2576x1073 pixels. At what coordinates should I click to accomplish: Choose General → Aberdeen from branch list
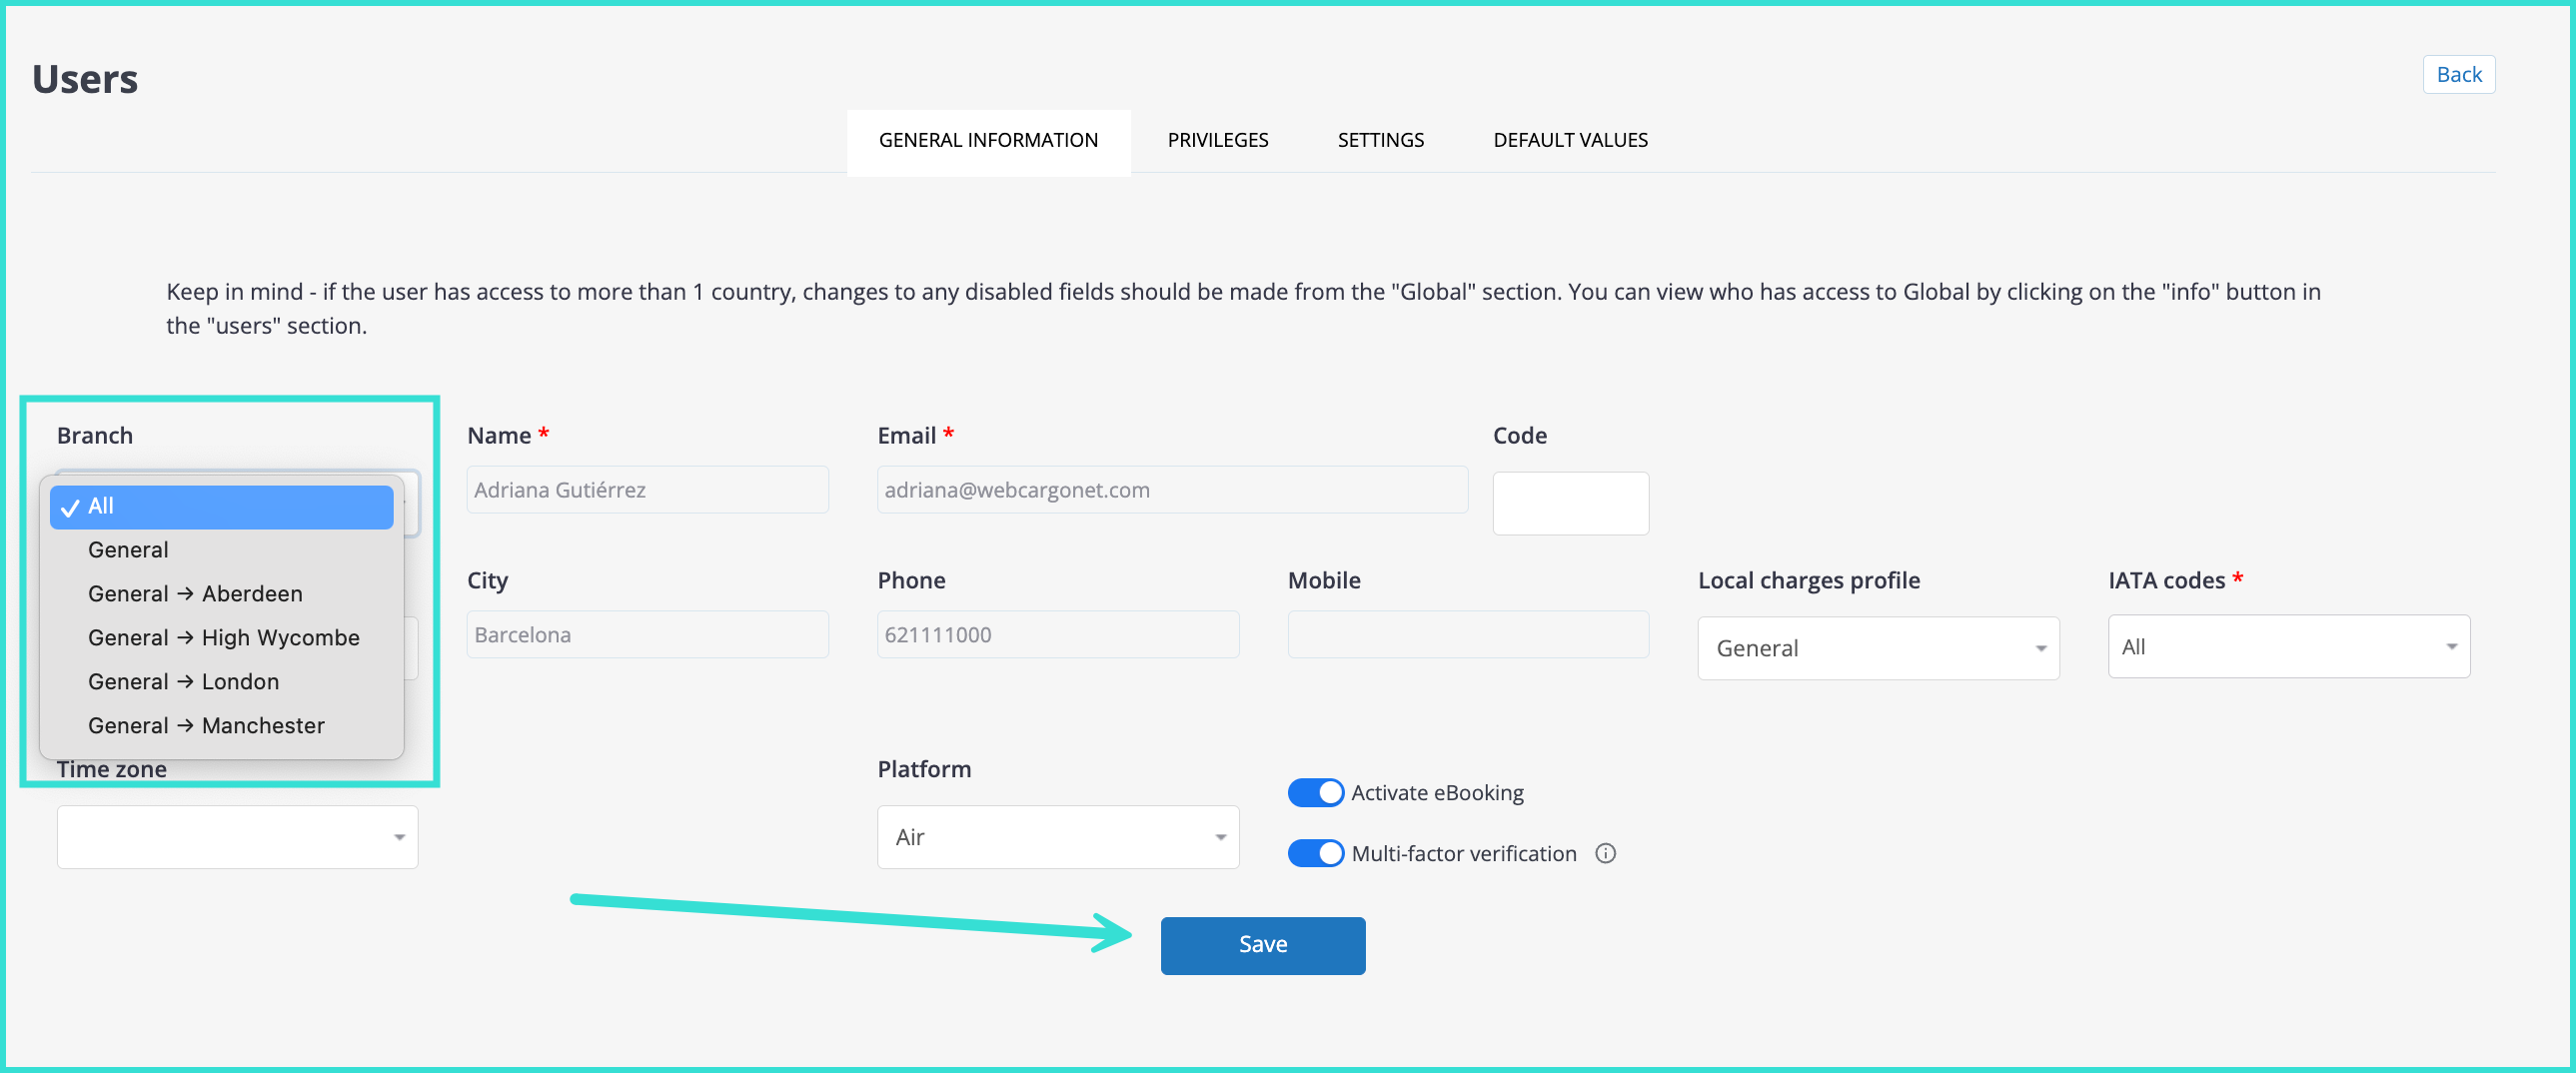(195, 594)
